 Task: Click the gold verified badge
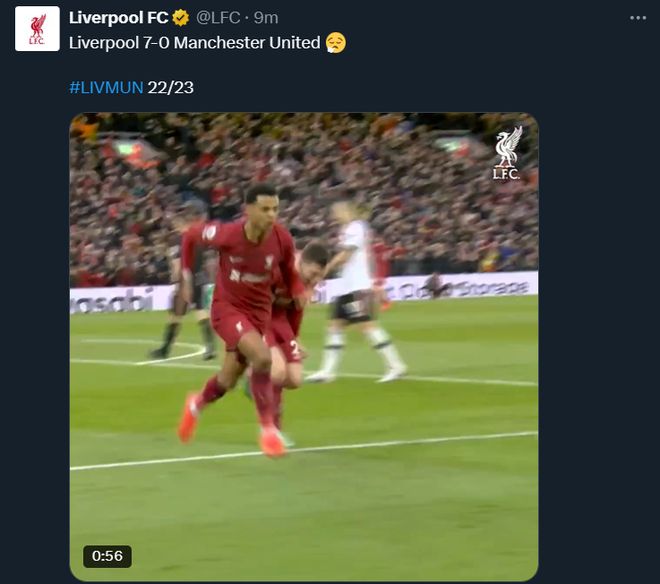pos(182,18)
